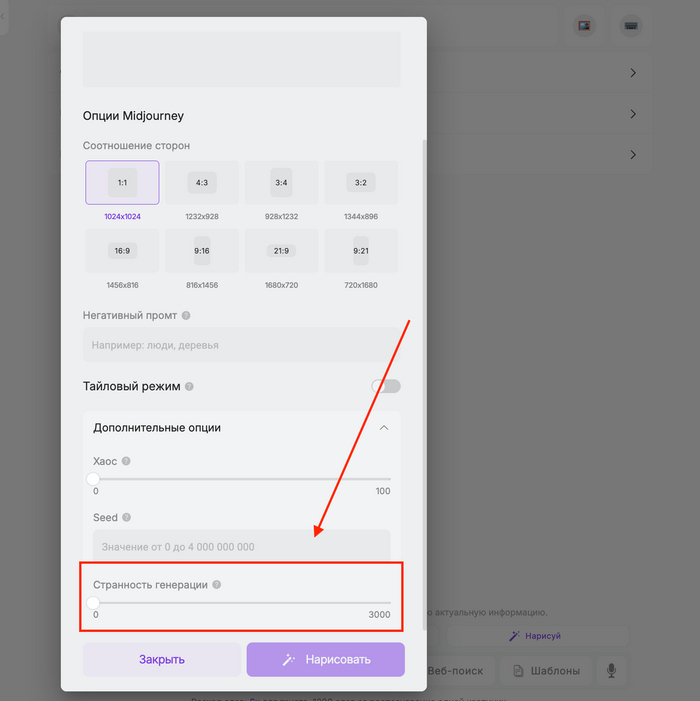This screenshot has height=701, width=700.
Task: Click the image thumbnail icon at top right
Action: 584,25
